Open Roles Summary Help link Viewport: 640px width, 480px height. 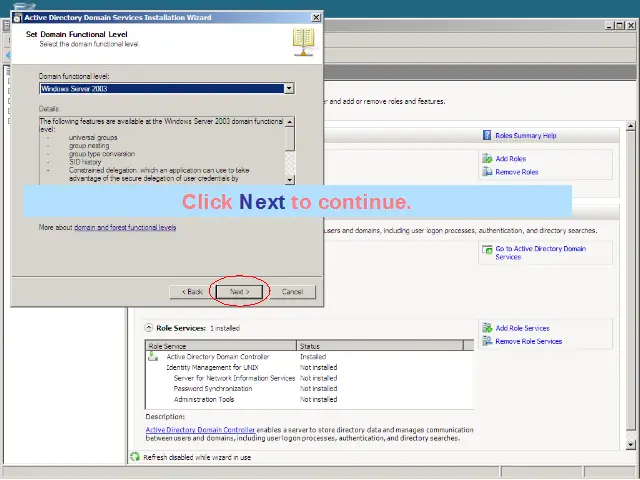coord(526,136)
